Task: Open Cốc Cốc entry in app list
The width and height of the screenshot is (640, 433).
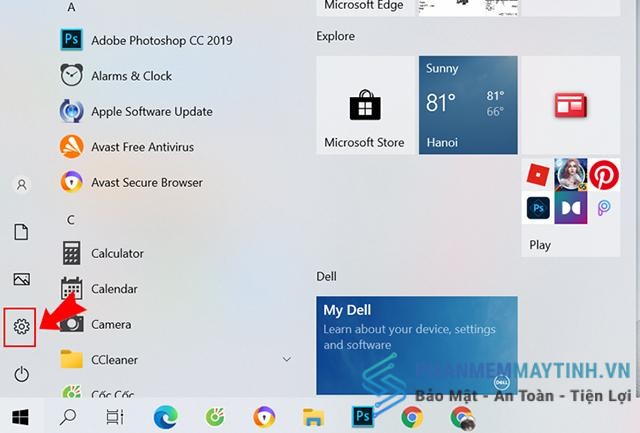Action: click(x=97, y=392)
